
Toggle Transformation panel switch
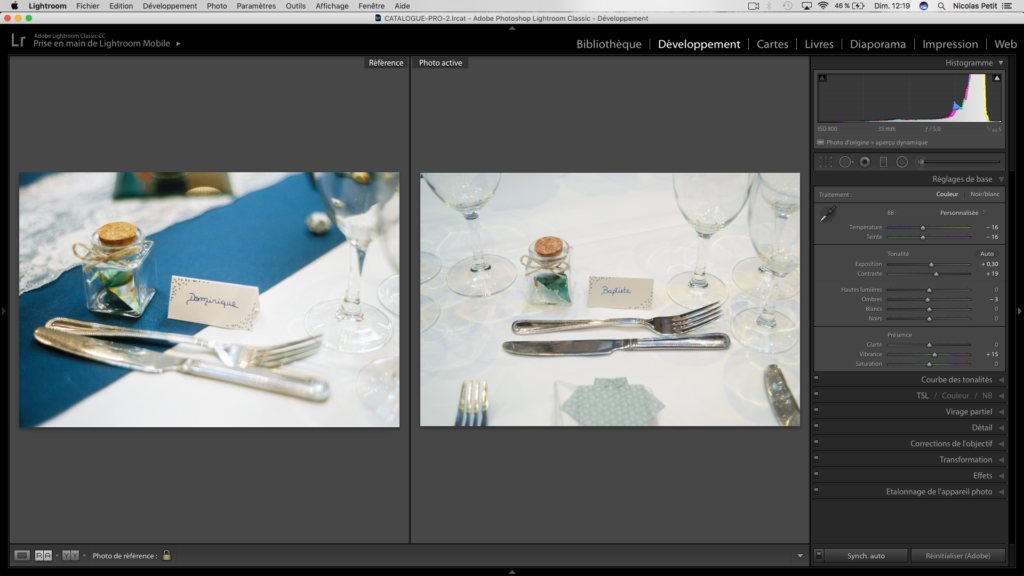pyautogui.click(x=816, y=459)
